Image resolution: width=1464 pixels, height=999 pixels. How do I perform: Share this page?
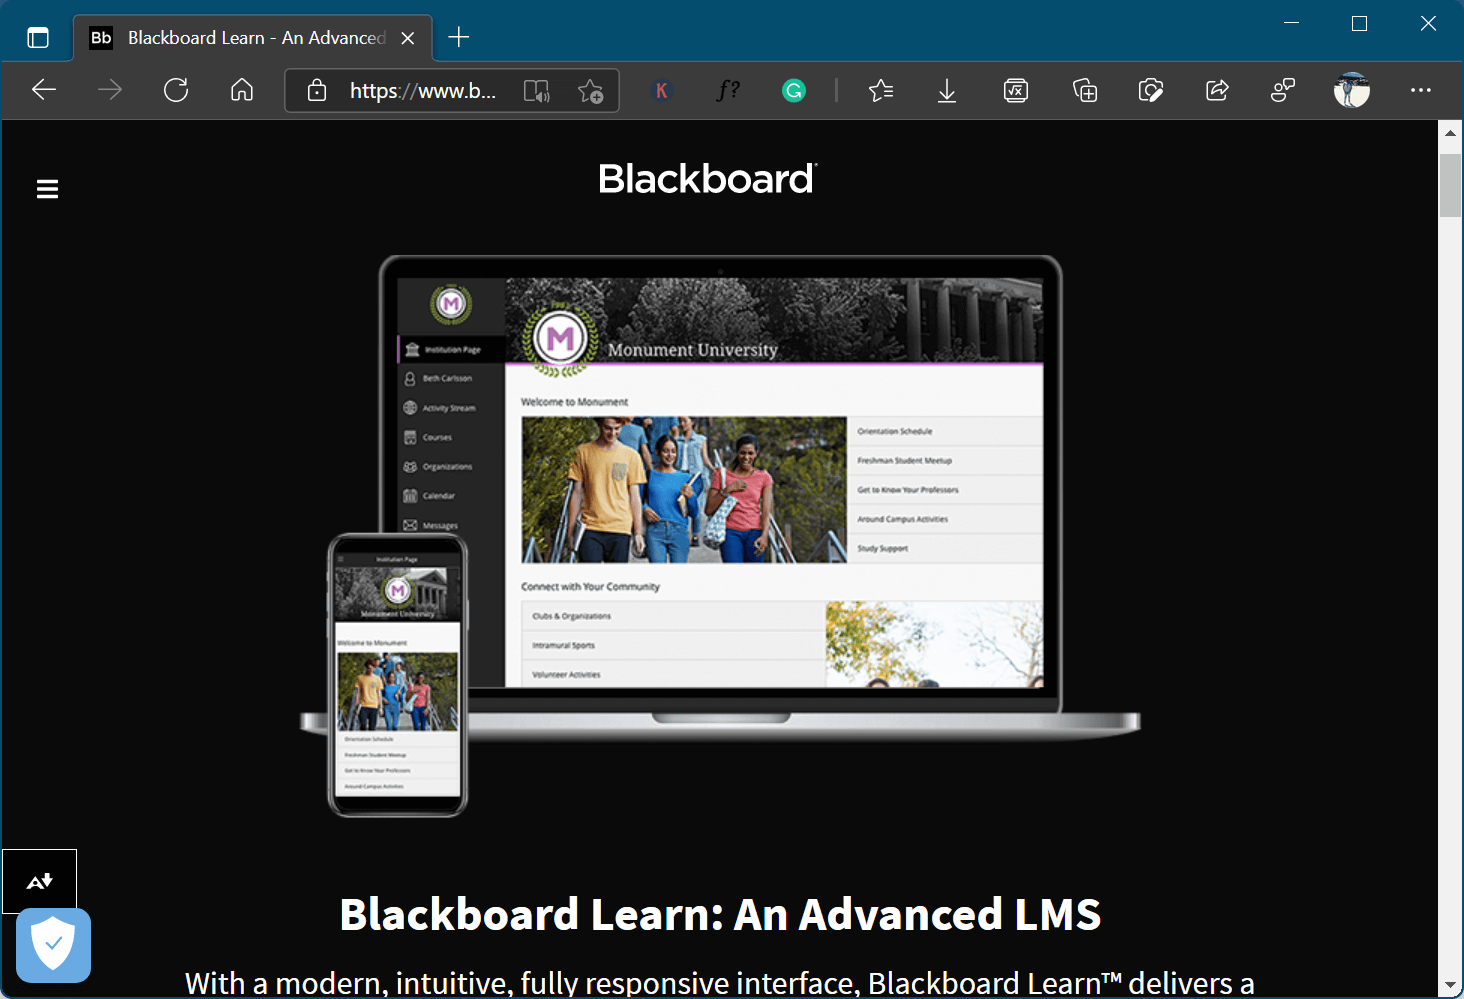(x=1217, y=91)
